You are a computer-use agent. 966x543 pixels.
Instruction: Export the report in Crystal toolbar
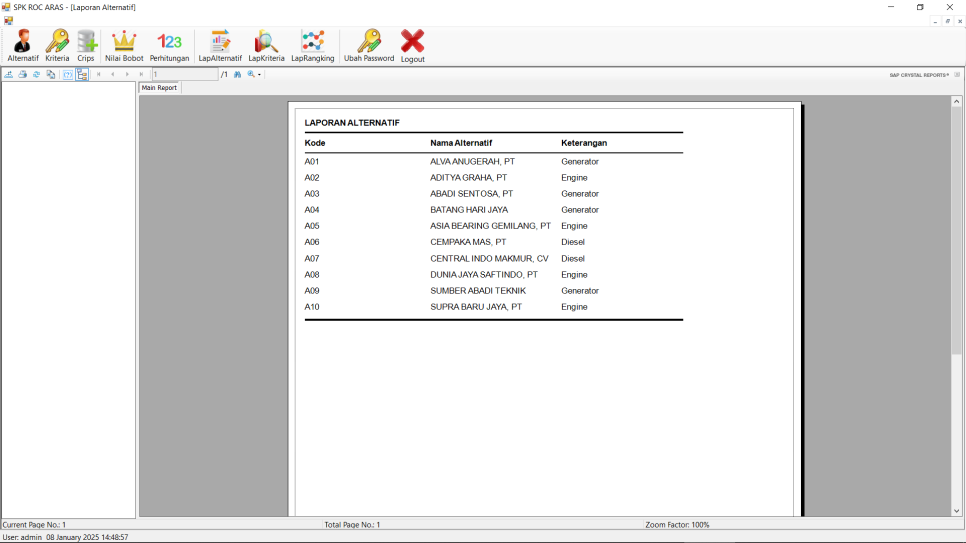pyautogui.click(x=9, y=75)
